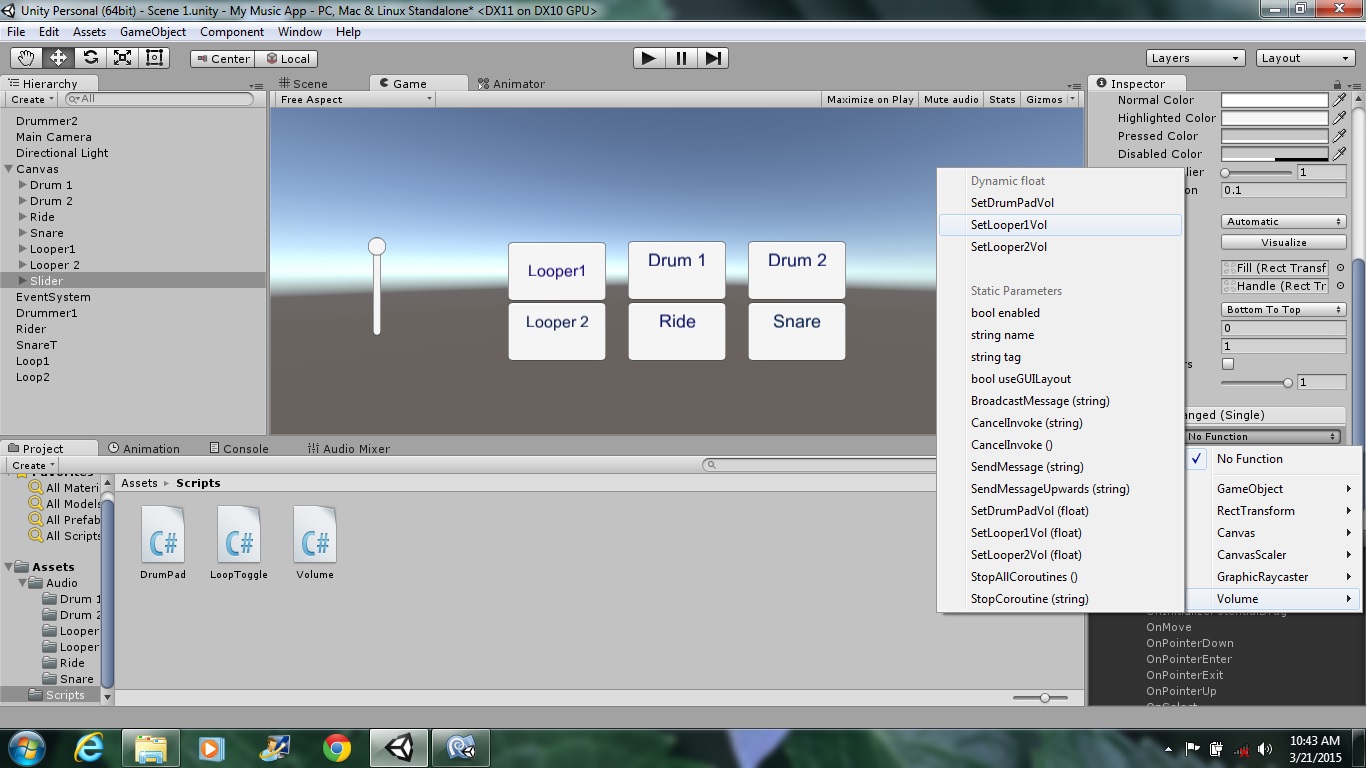
Task: Collapse Canvas in Hierarchy
Action: coord(9,169)
